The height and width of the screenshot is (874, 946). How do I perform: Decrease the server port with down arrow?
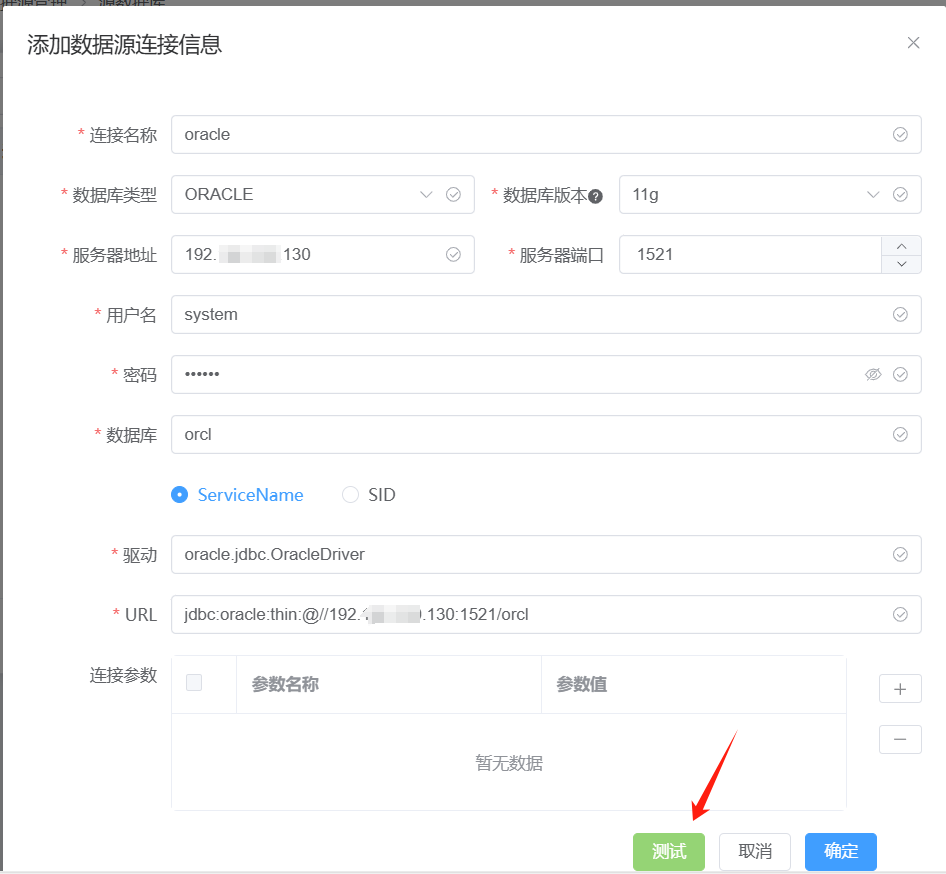point(901,264)
